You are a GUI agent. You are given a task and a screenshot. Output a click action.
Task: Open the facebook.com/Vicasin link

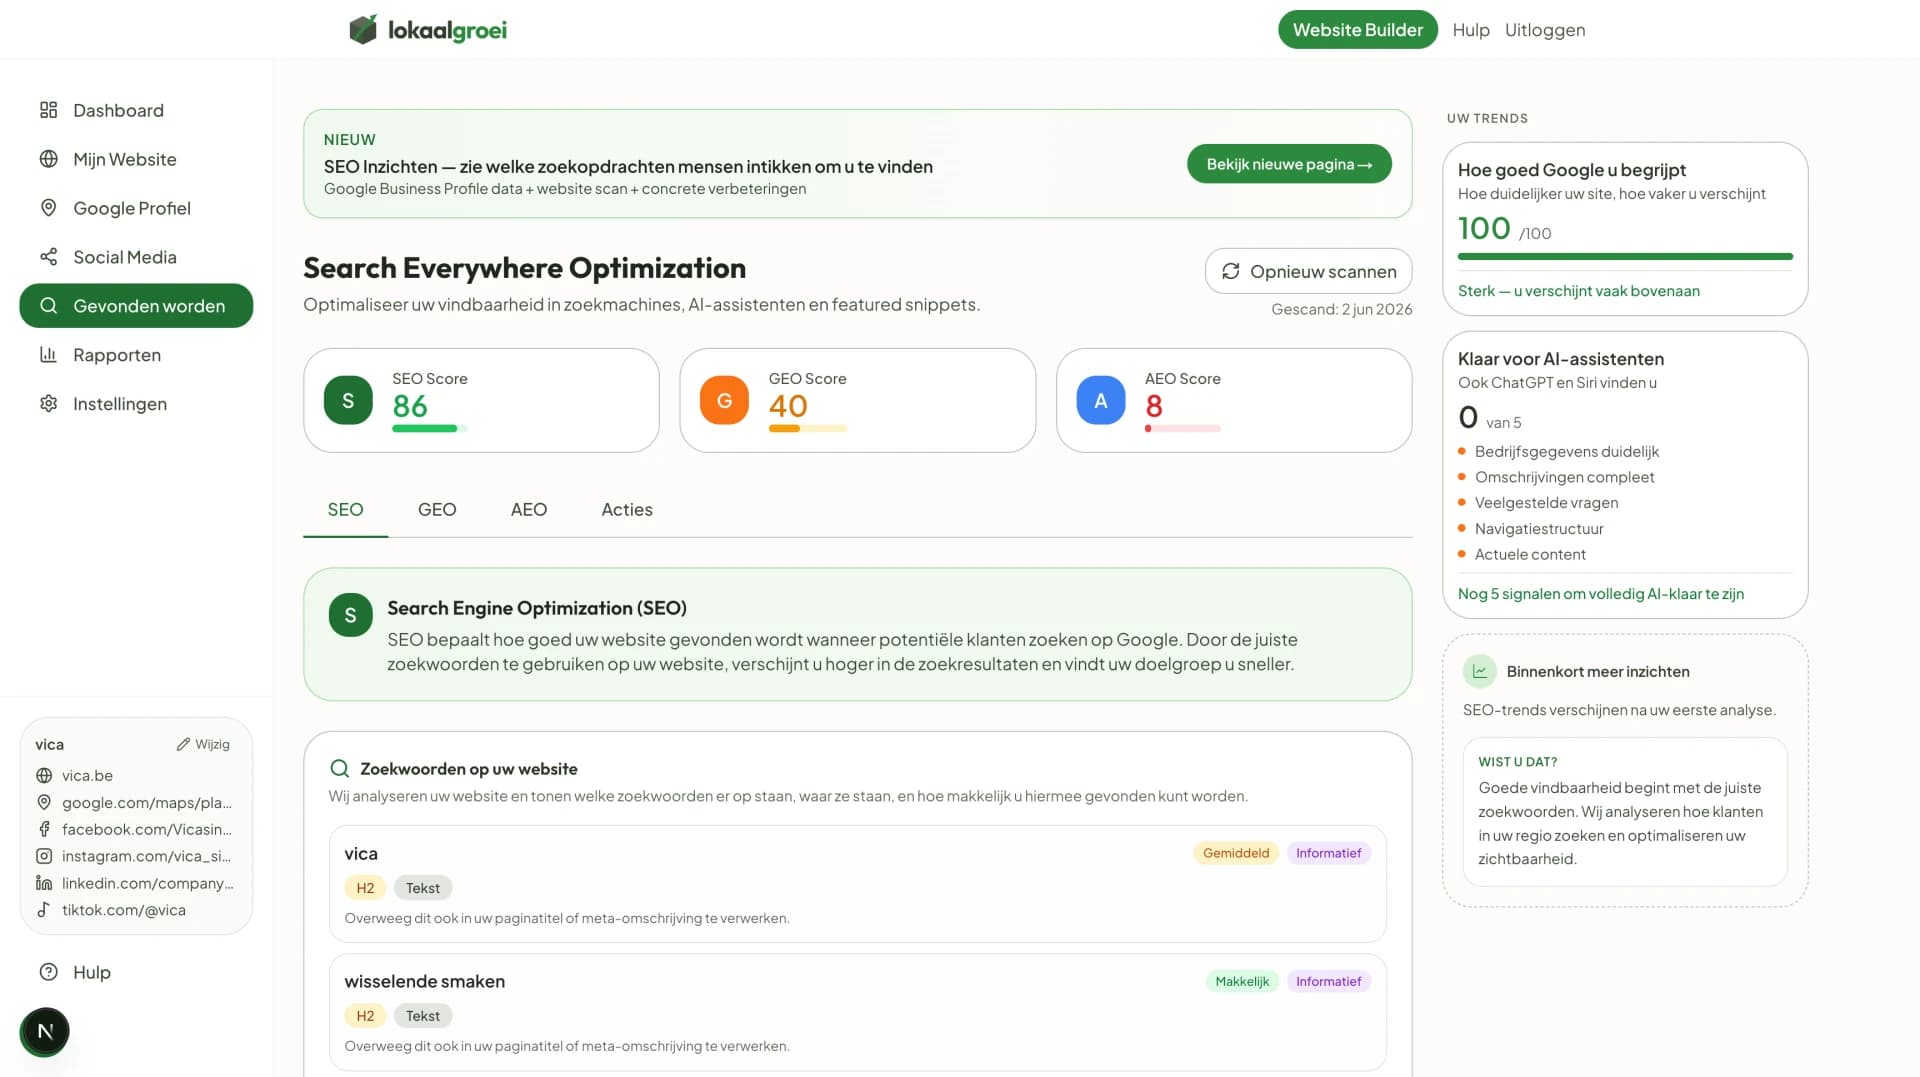tap(147, 830)
